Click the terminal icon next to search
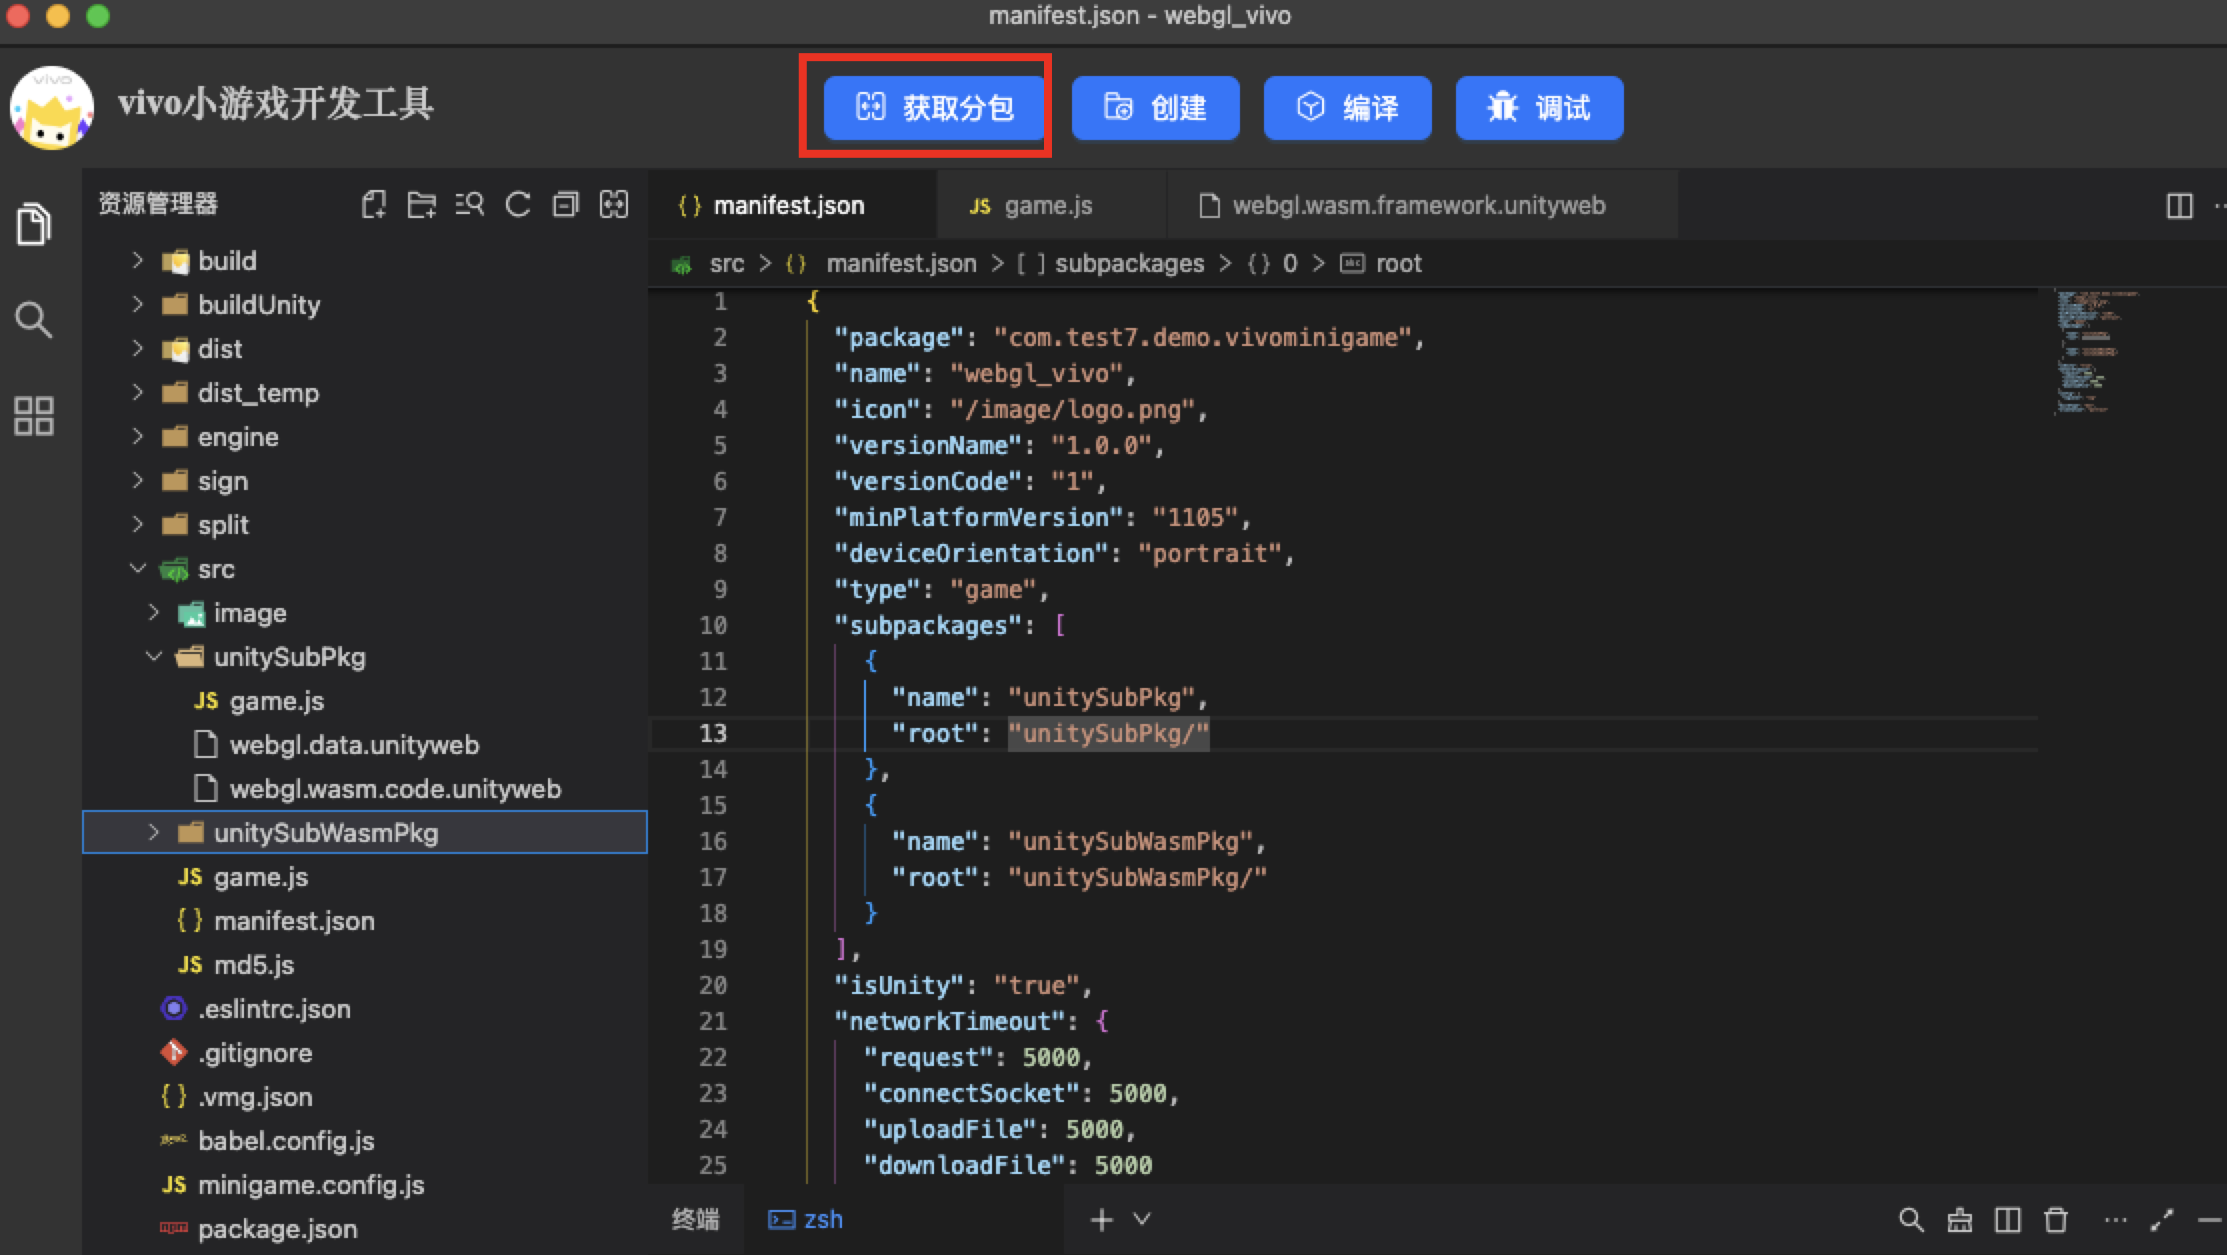This screenshot has height=1255, width=2227. point(1960,1220)
